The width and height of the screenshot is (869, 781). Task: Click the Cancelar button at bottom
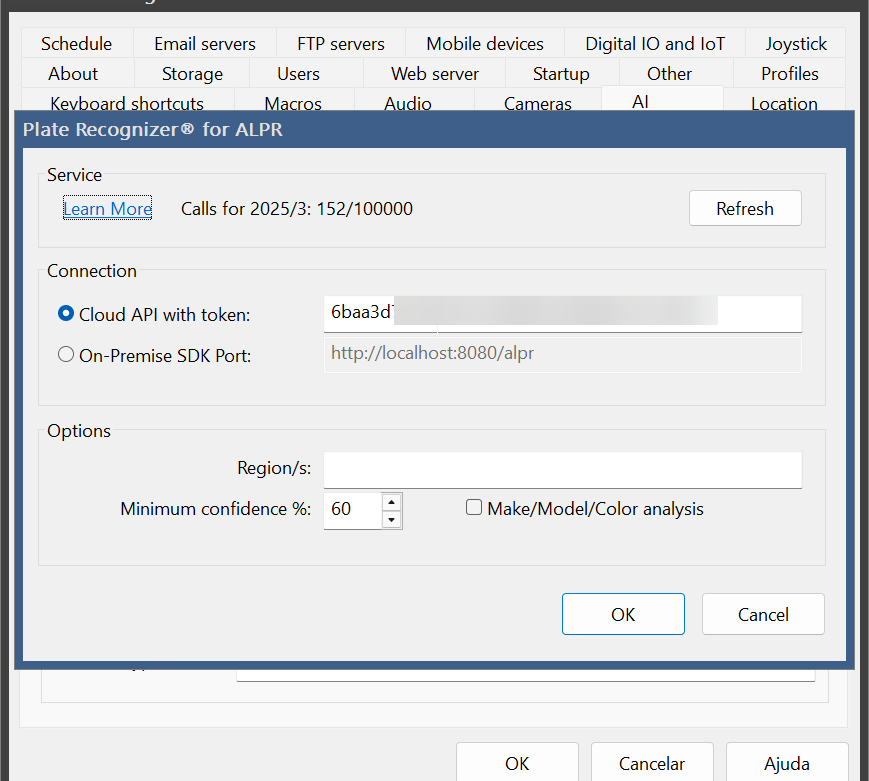pyautogui.click(x=652, y=763)
